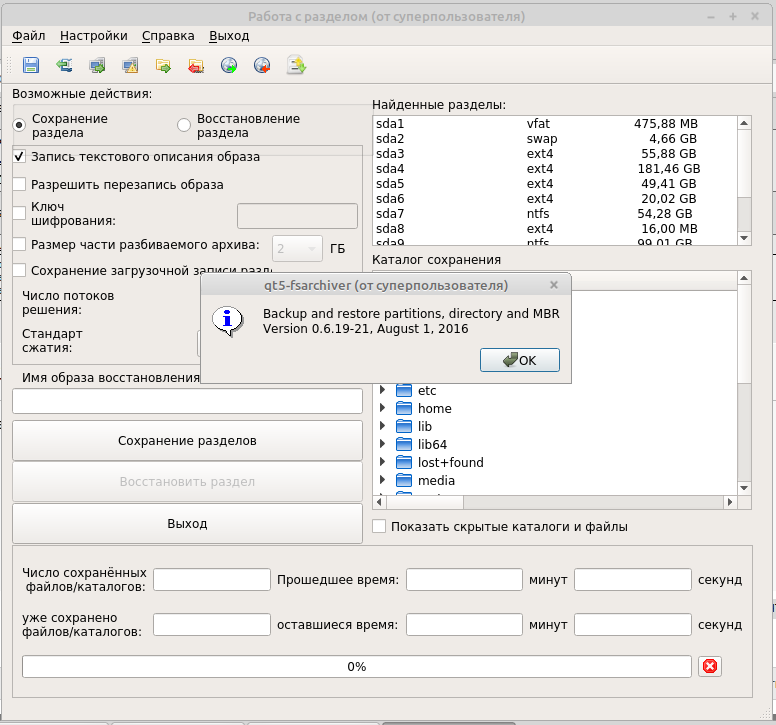Click the partitions list scroll-up arrow
Screen dimensions: 776x725
744,123
